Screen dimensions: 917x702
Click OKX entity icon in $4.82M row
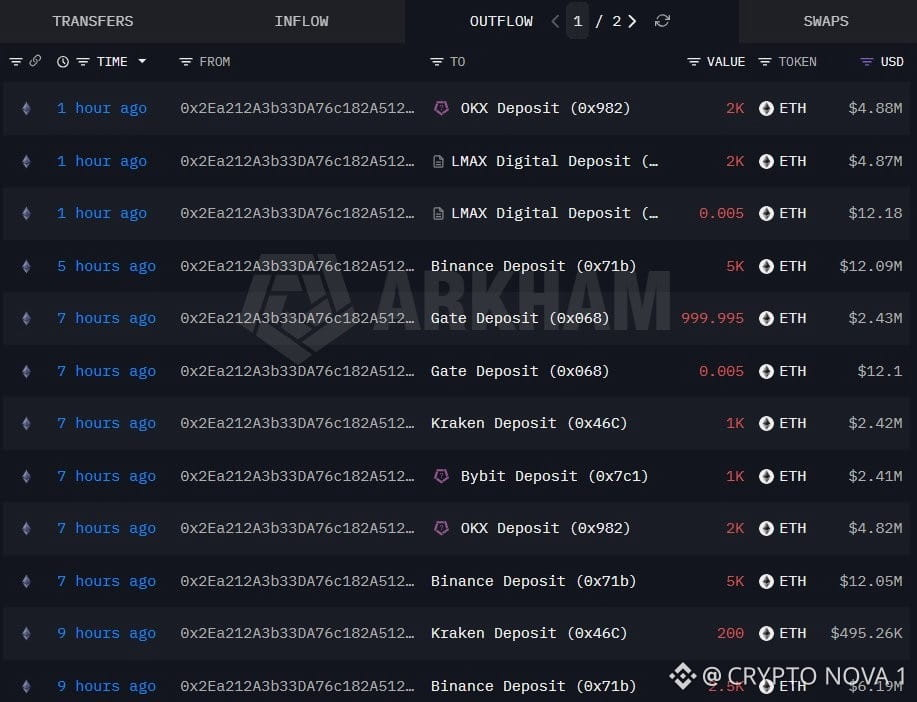click(441, 528)
